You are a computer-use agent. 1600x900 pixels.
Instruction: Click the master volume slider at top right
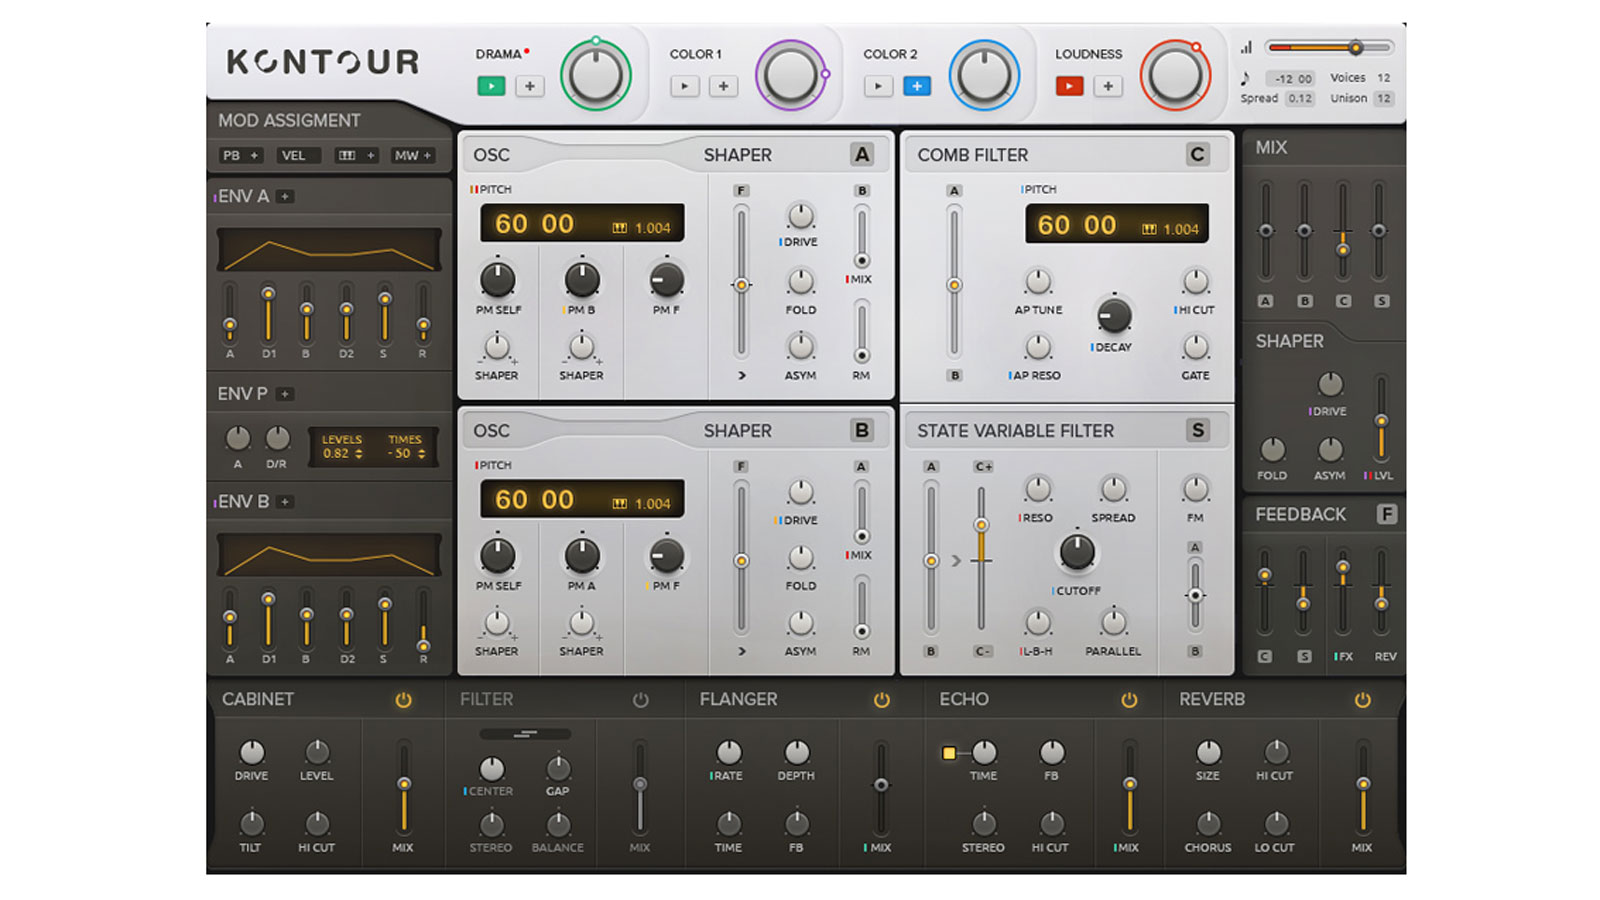point(1329,47)
